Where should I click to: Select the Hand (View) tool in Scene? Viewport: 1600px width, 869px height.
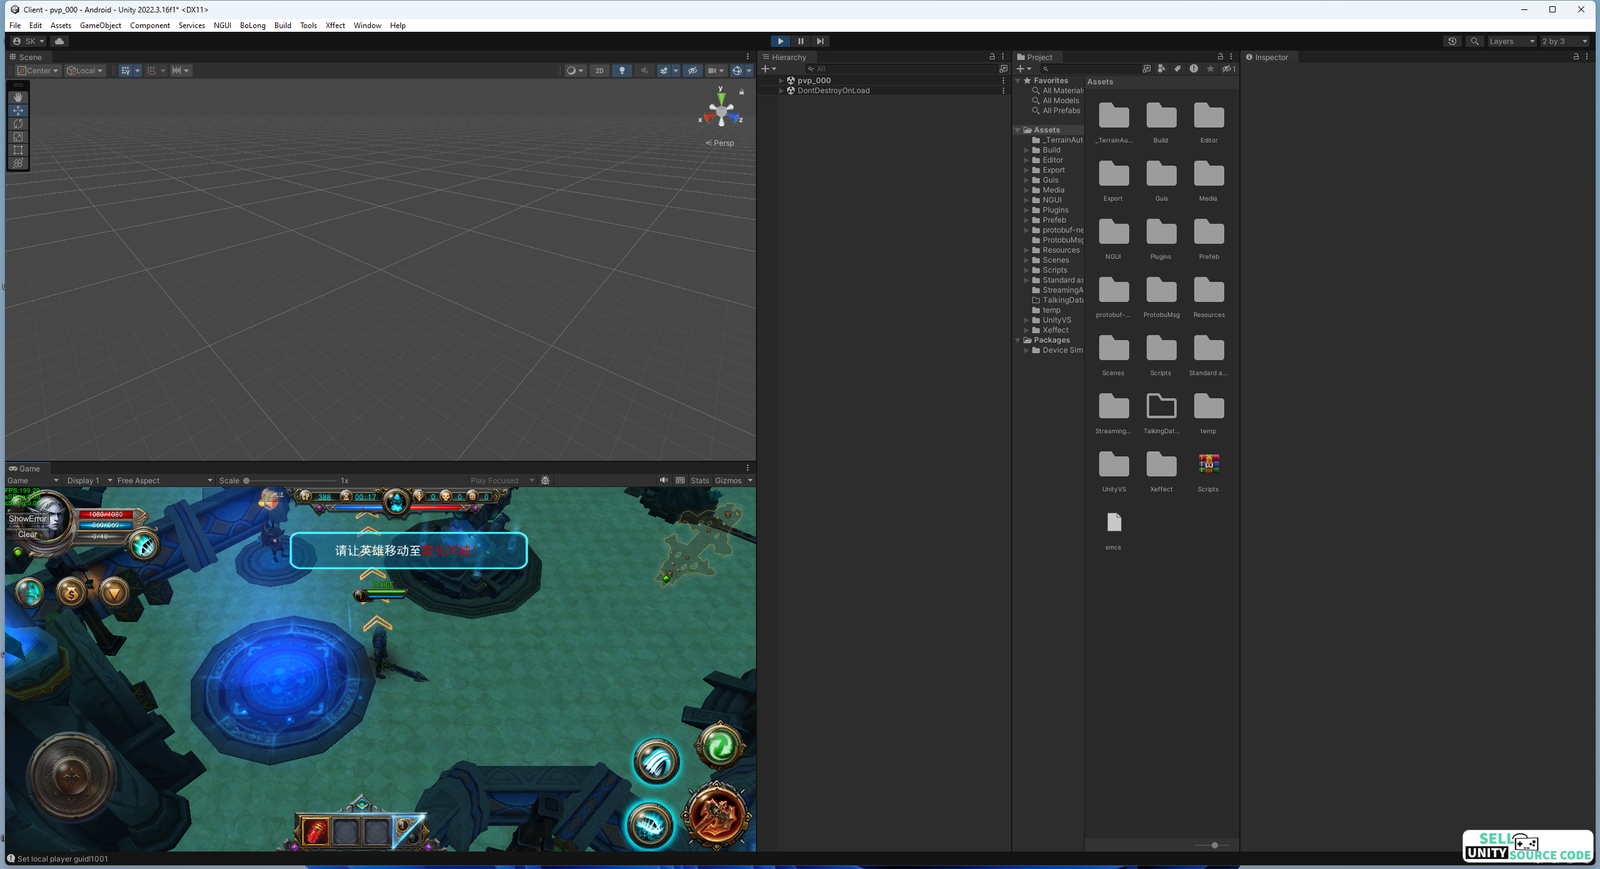(x=18, y=97)
